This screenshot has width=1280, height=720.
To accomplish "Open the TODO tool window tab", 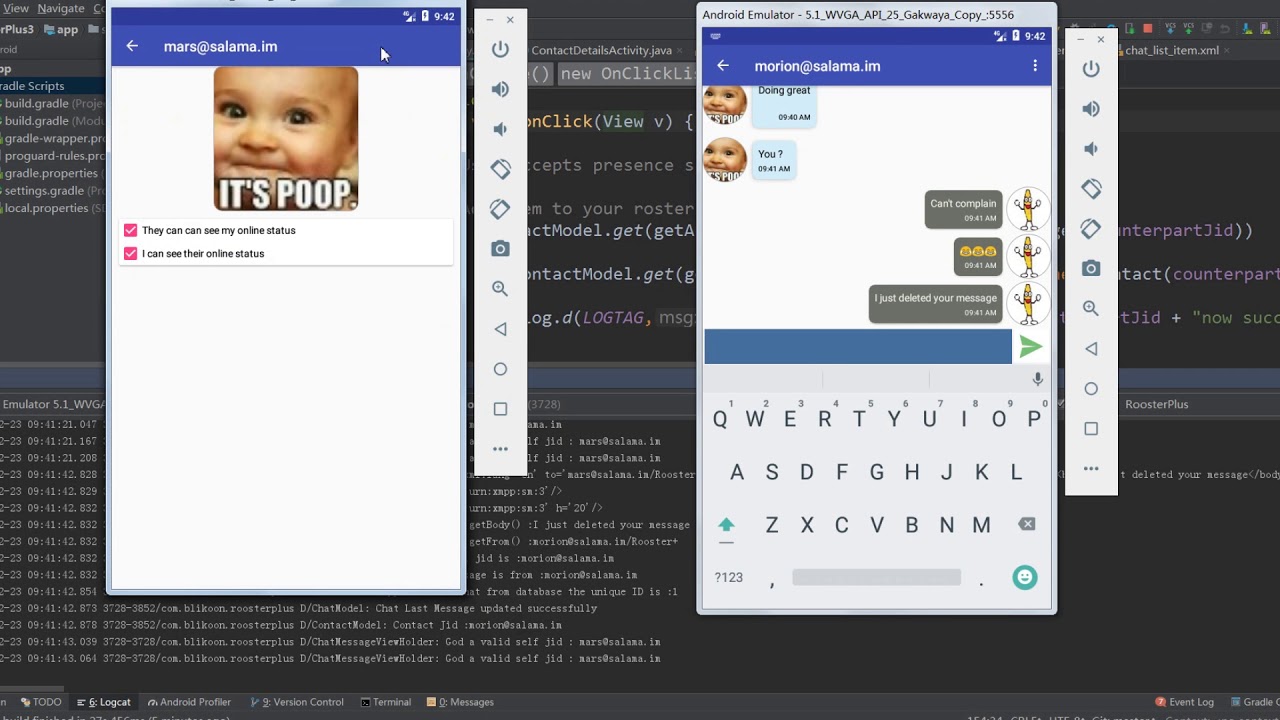I will (41, 702).
